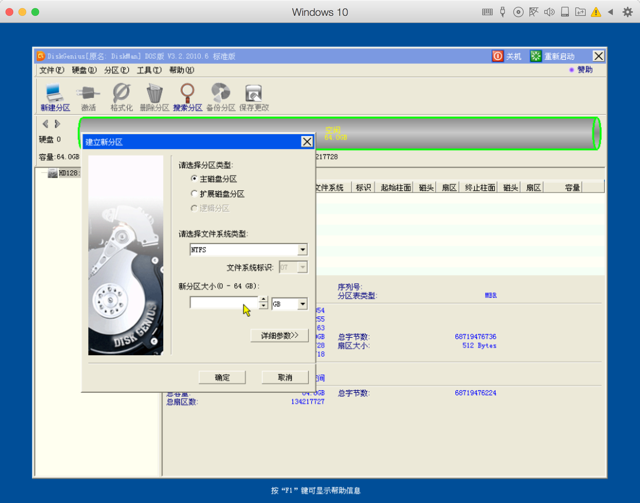Open Parallels settings gear icon
This screenshot has width=640, height=503.
(627, 12)
